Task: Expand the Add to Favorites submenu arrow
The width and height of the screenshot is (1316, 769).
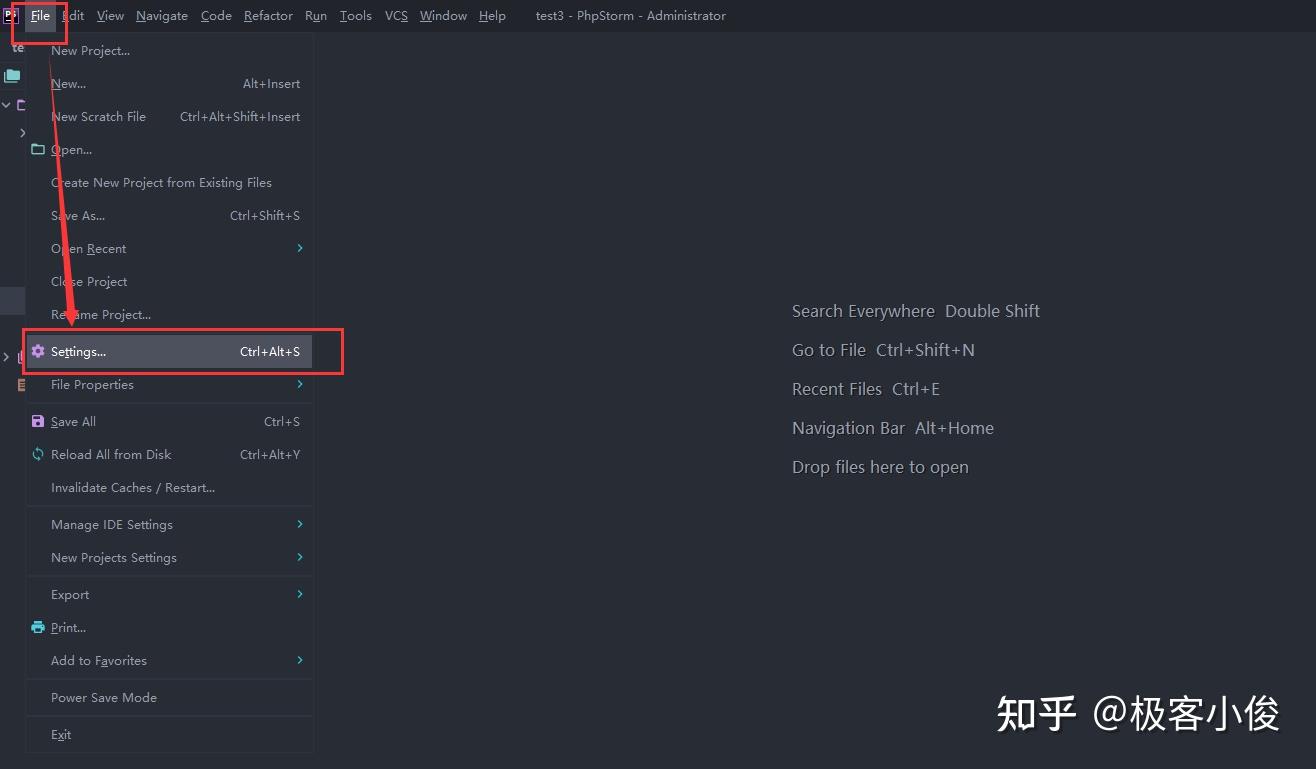Action: click(x=300, y=660)
